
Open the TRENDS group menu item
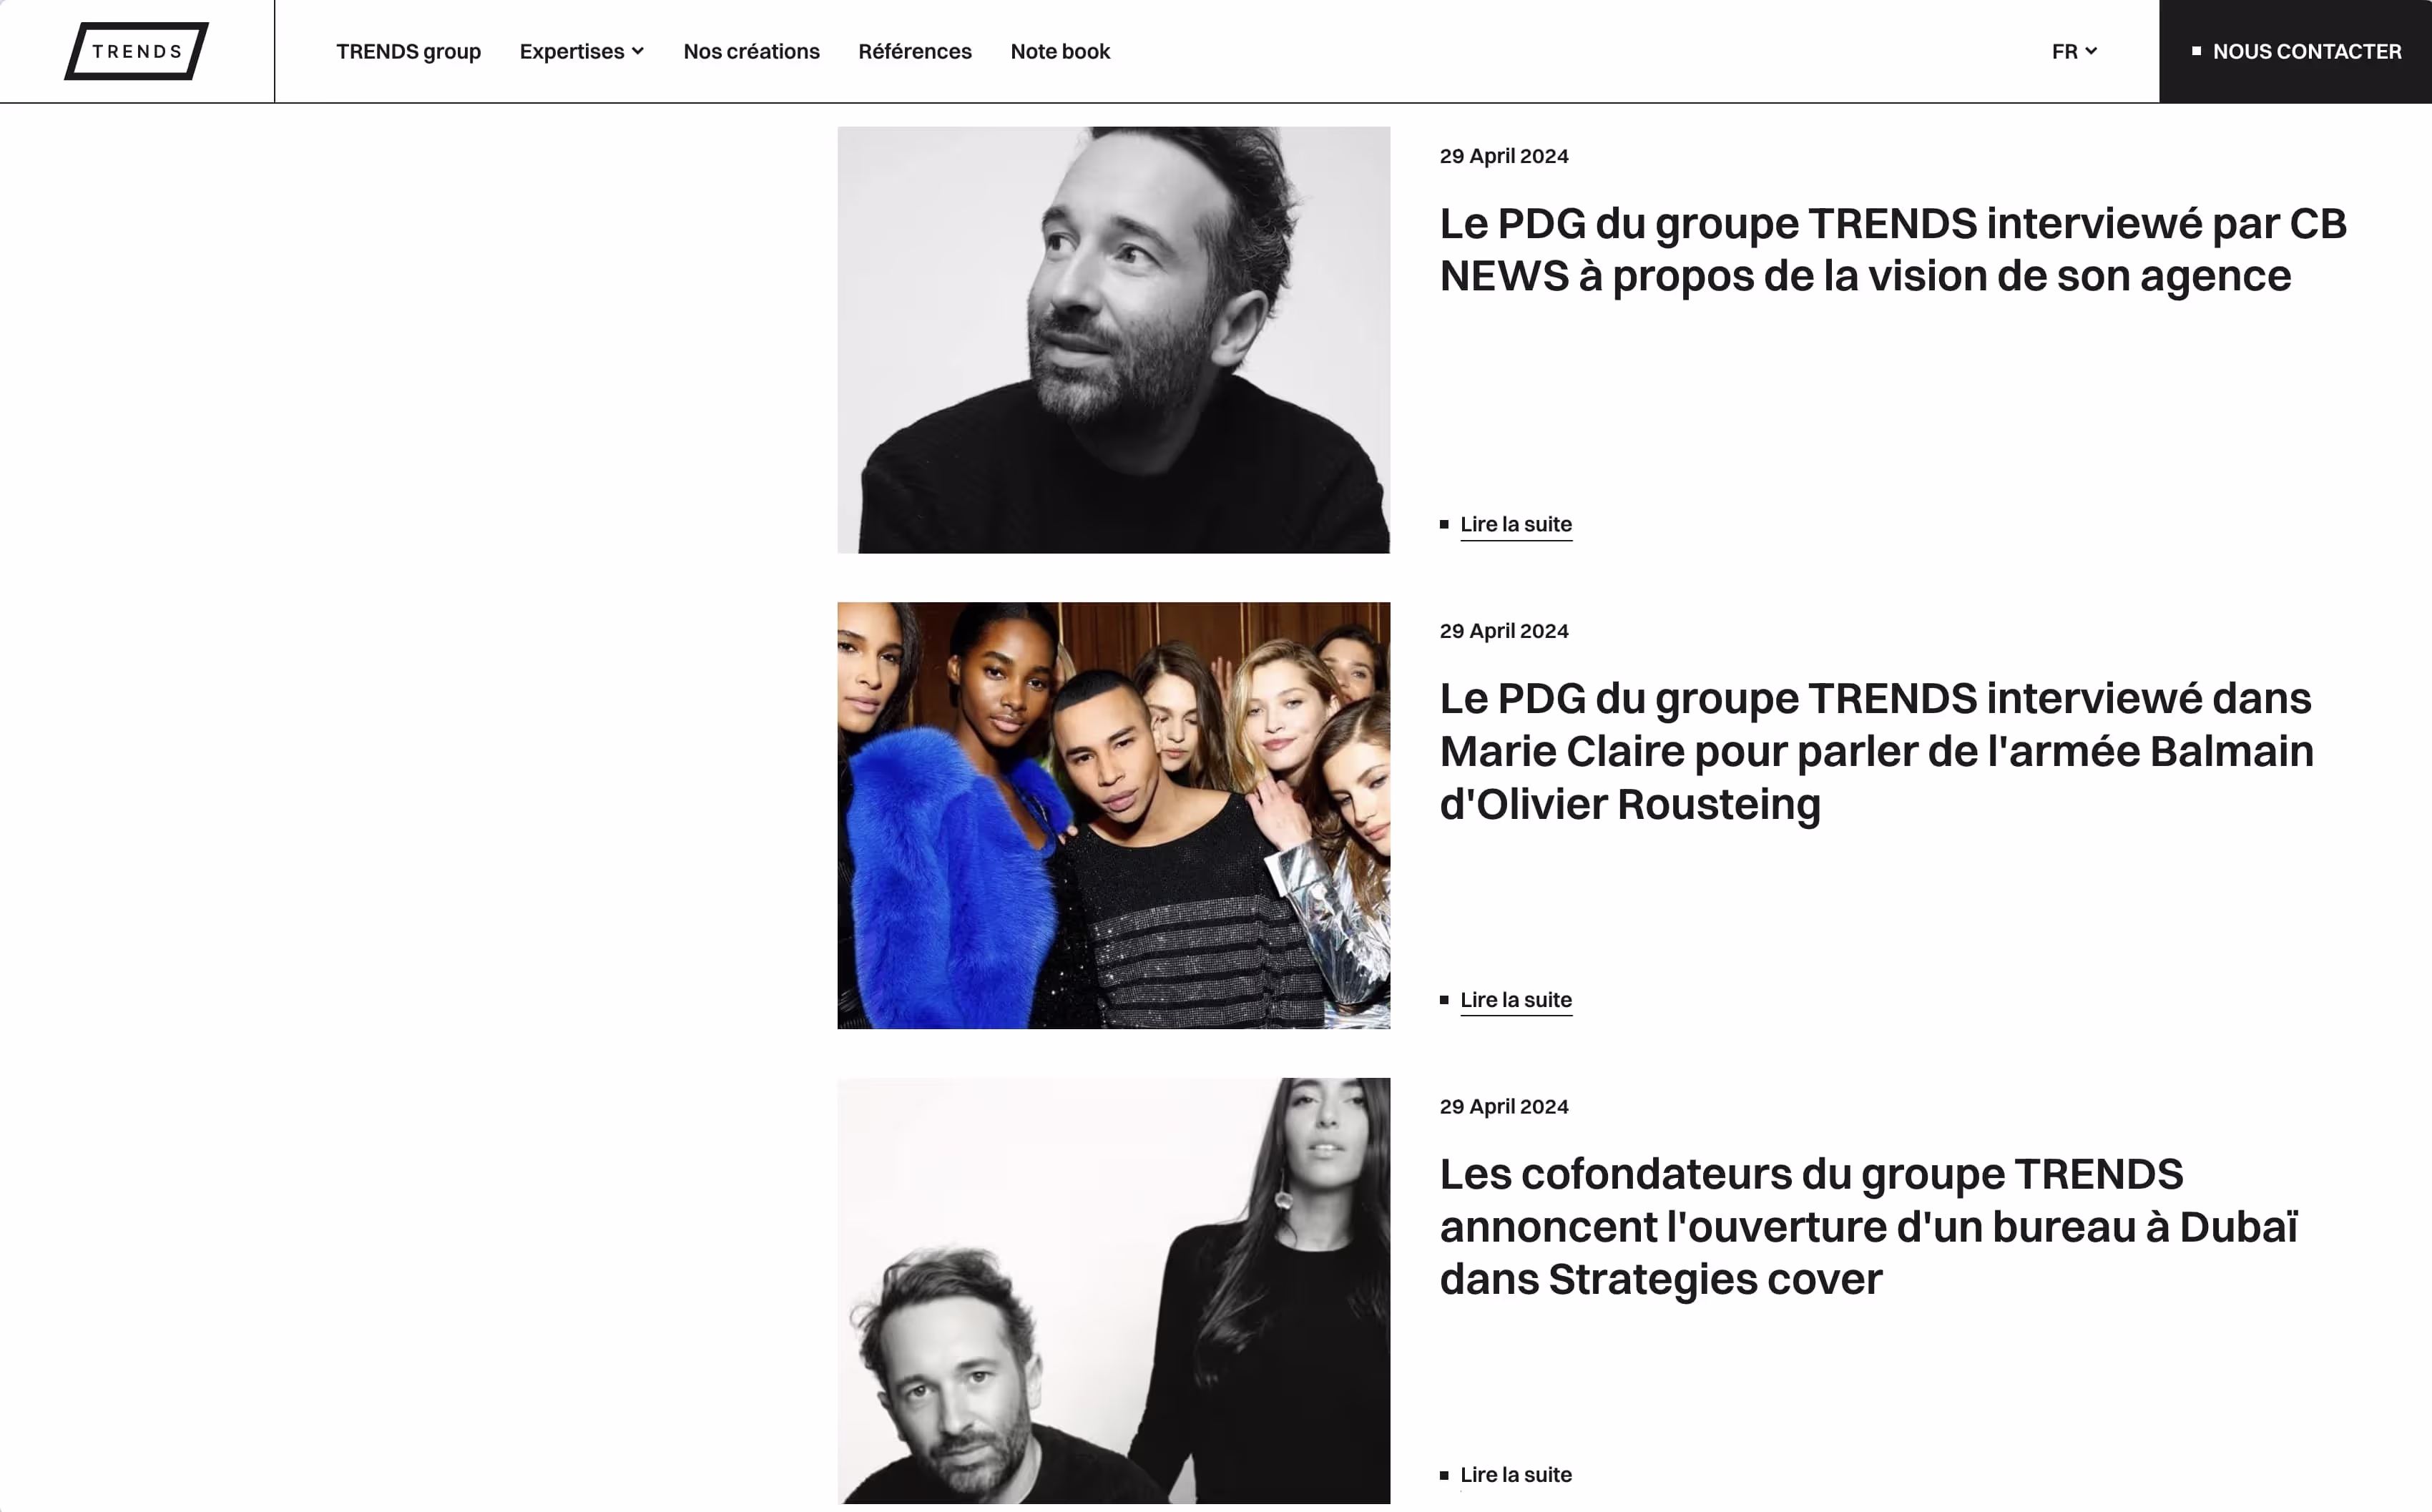[x=408, y=51]
